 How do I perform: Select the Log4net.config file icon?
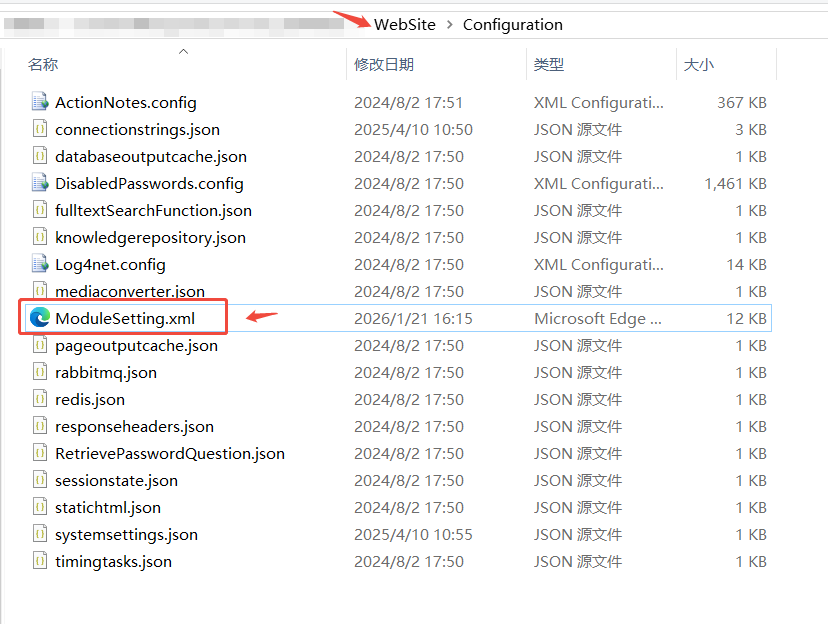click(x=40, y=263)
